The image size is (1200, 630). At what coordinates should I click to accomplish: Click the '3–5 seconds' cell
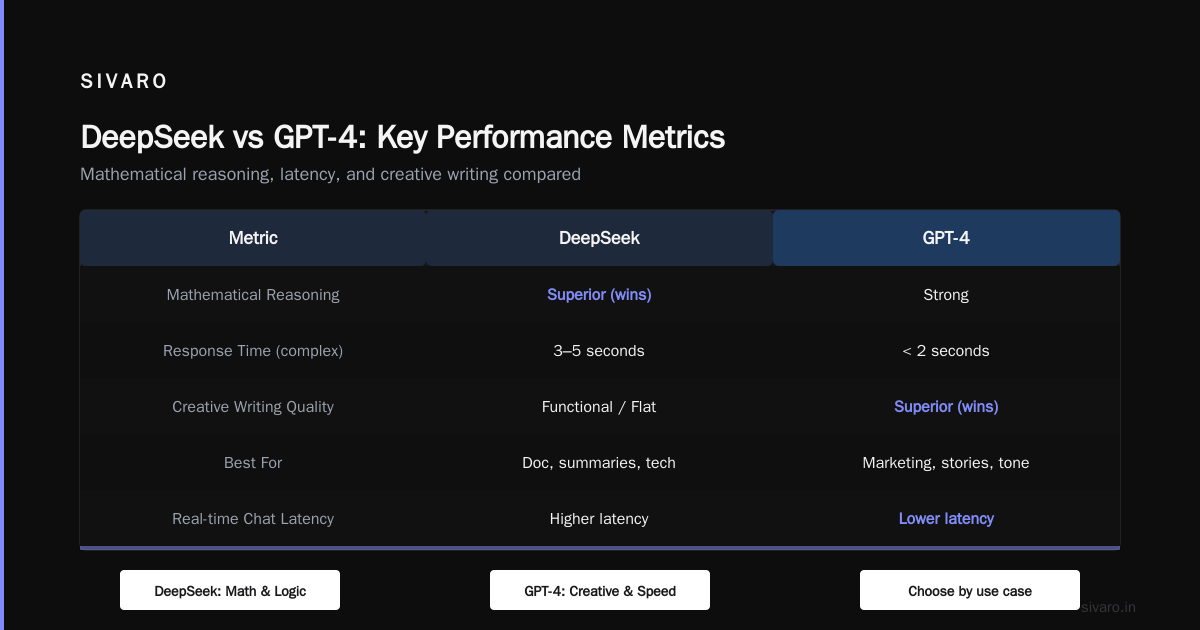(x=599, y=351)
